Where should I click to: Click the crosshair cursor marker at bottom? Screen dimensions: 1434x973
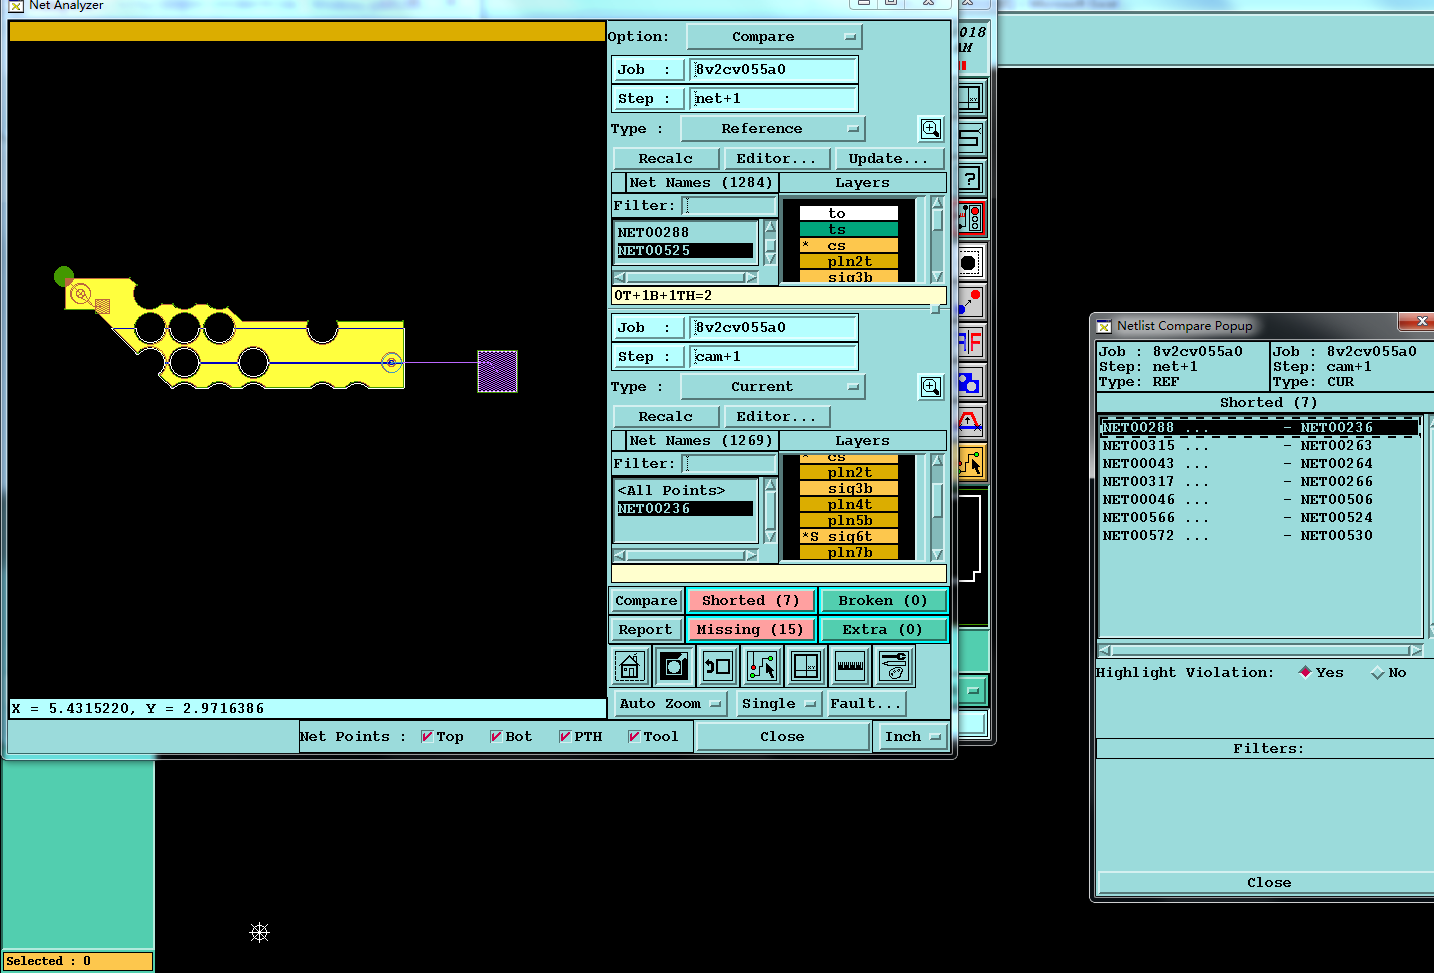coord(260,933)
